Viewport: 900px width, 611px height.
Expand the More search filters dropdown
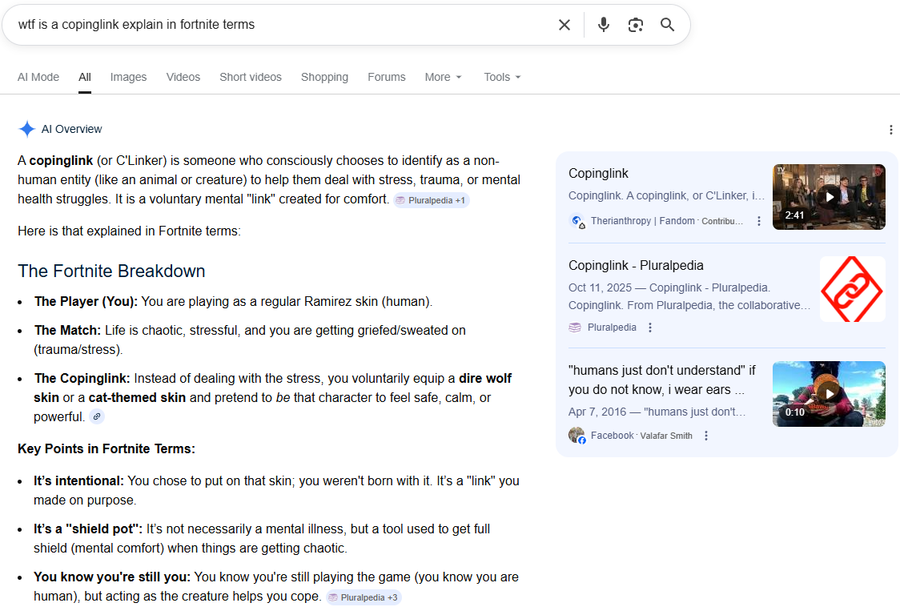443,77
